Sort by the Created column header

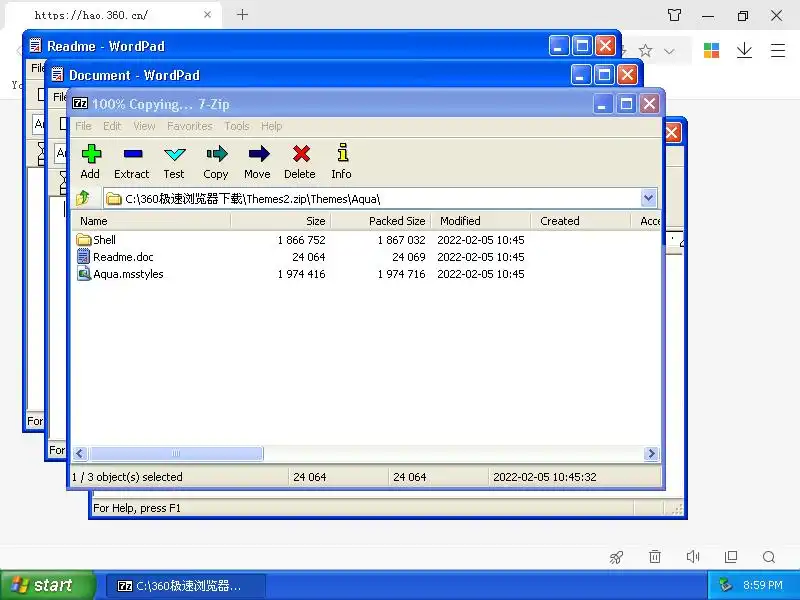click(x=581, y=221)
